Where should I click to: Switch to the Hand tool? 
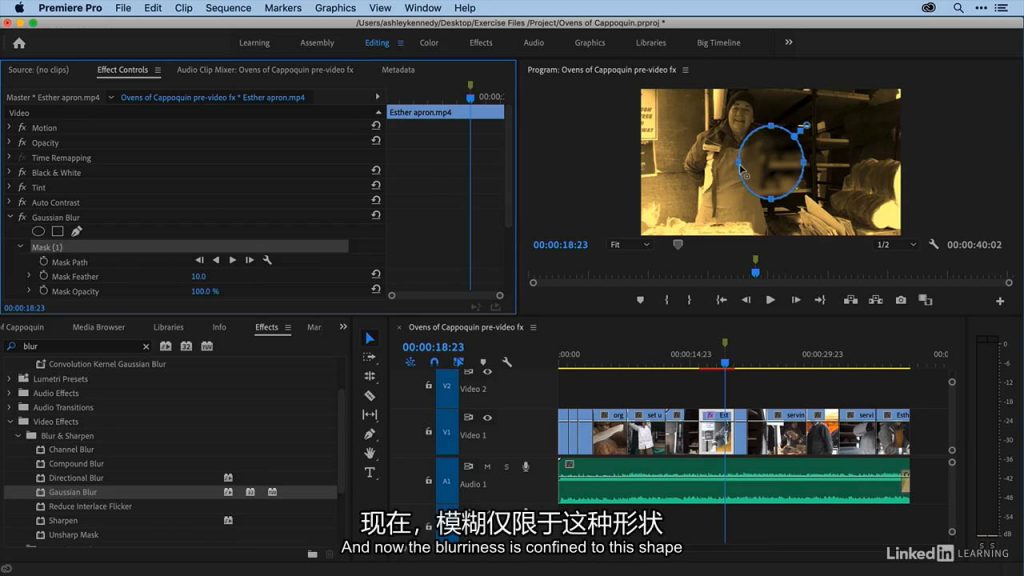[x=370, y=453]
